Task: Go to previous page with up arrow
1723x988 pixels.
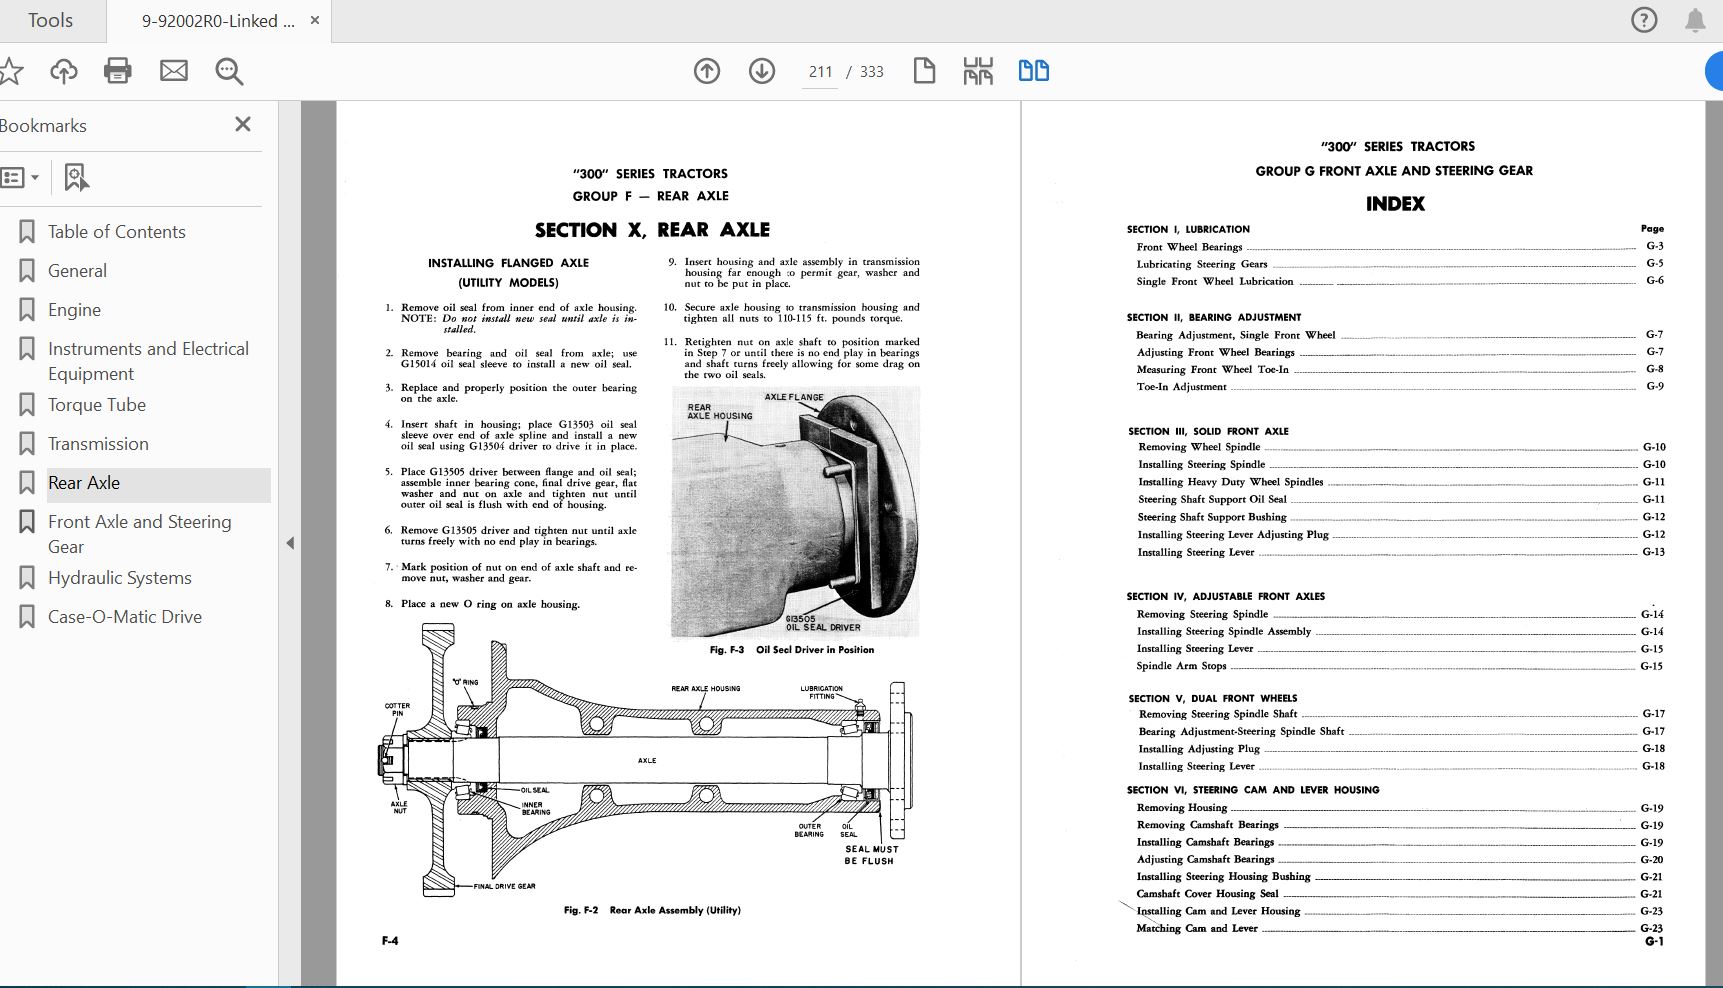Action: click(x=707, y=71)
